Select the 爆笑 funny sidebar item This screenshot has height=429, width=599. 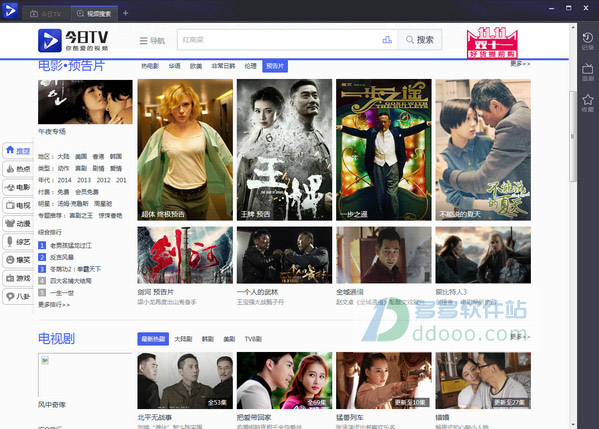tap(18, 260)
